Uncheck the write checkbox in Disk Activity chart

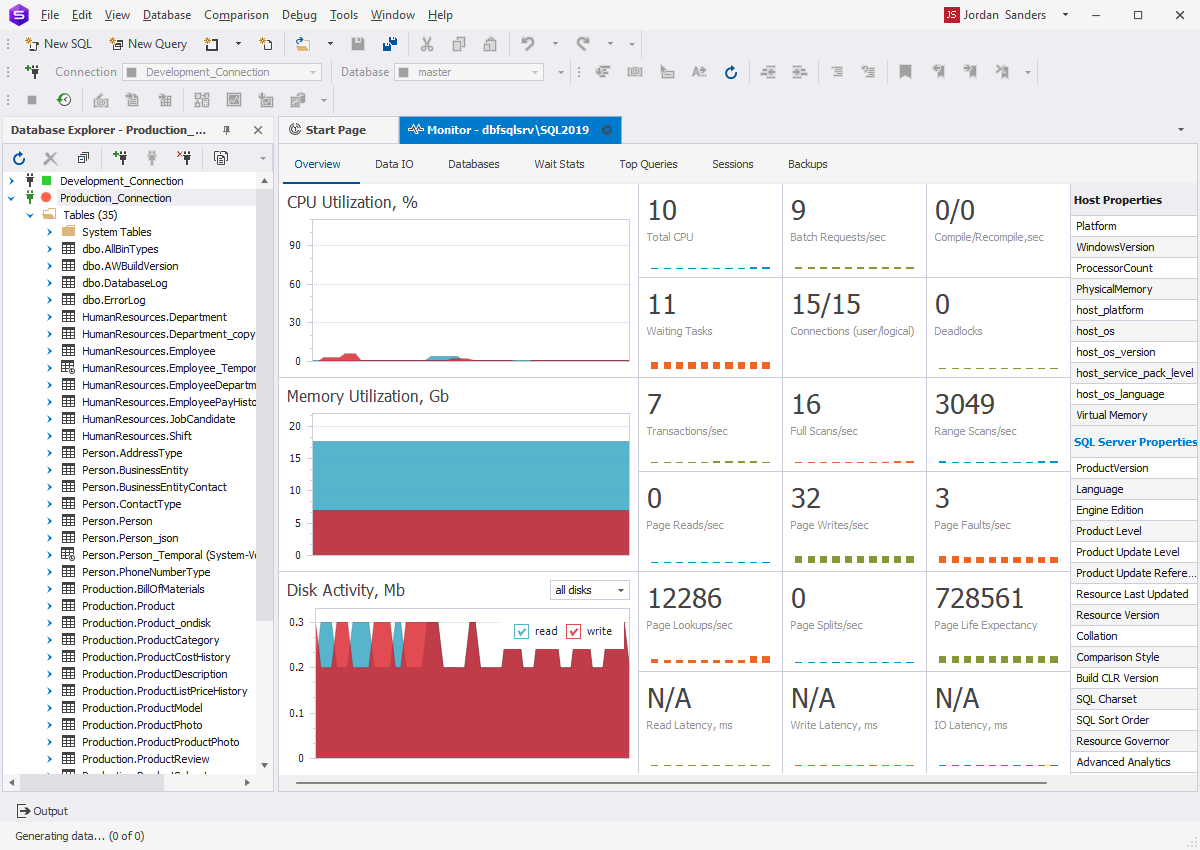tap(573, 631)
